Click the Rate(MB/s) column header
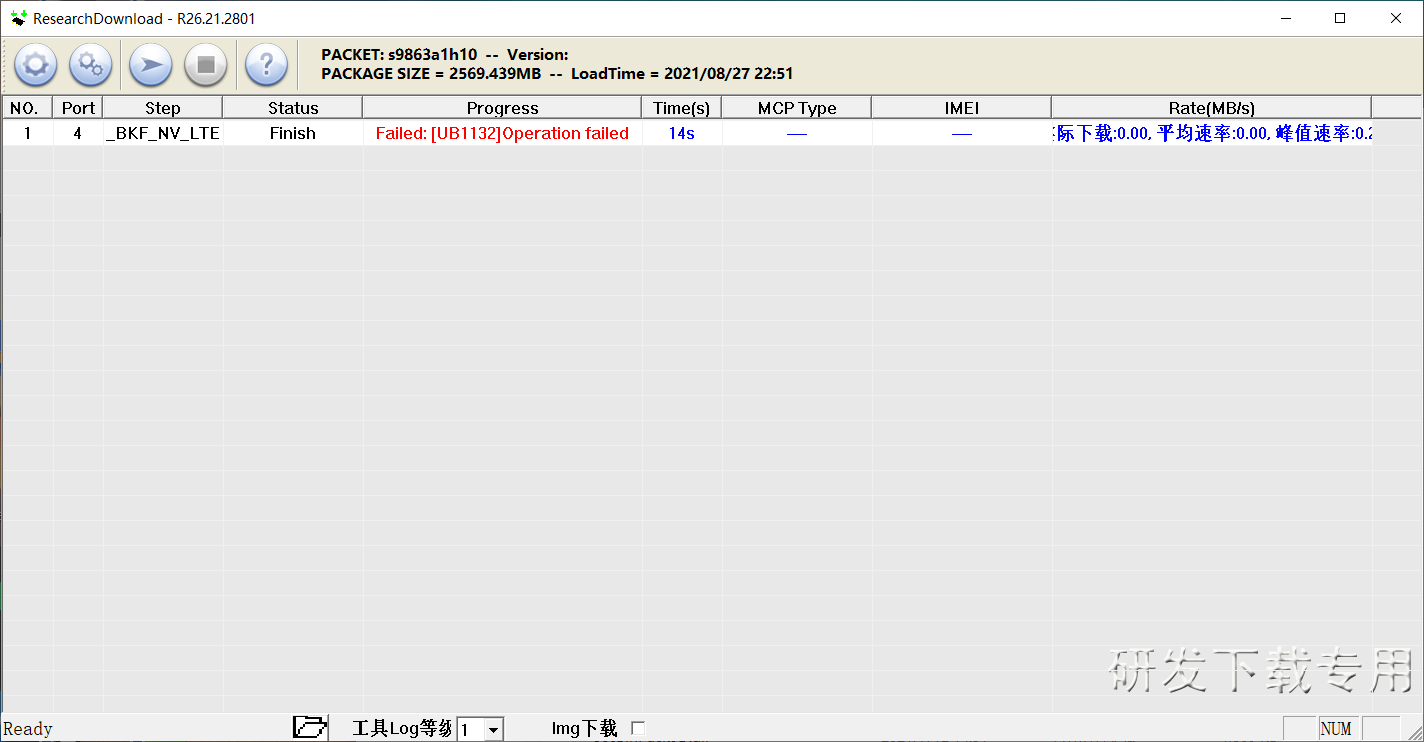This screenshot has width=1424, height=742. 1211,108
